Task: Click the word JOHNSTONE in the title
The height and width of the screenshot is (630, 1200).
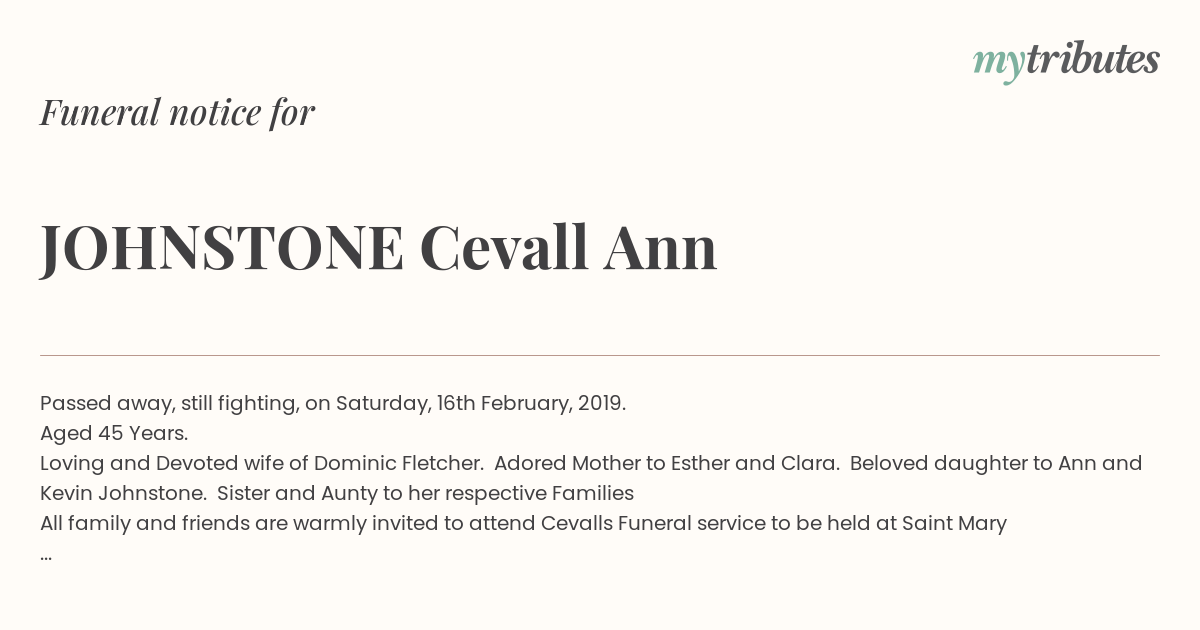Action: pos(222,248)
